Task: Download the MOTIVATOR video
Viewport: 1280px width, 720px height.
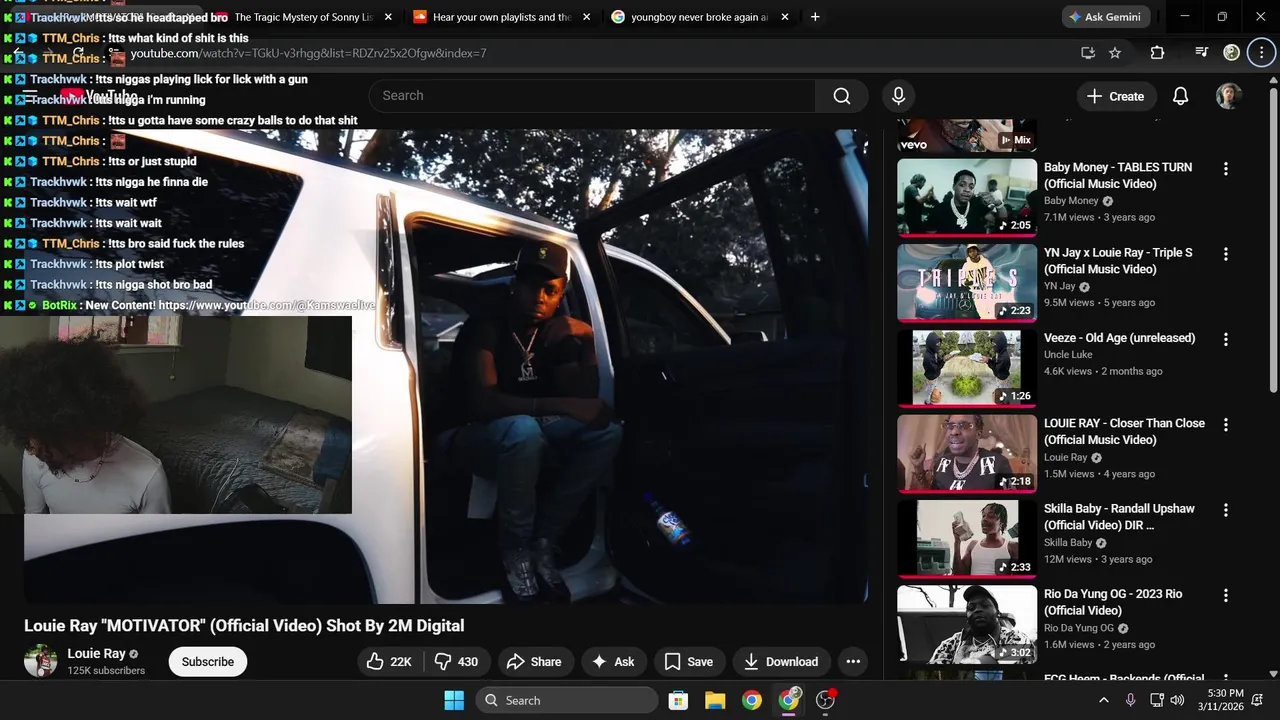Action: (781, 662)
